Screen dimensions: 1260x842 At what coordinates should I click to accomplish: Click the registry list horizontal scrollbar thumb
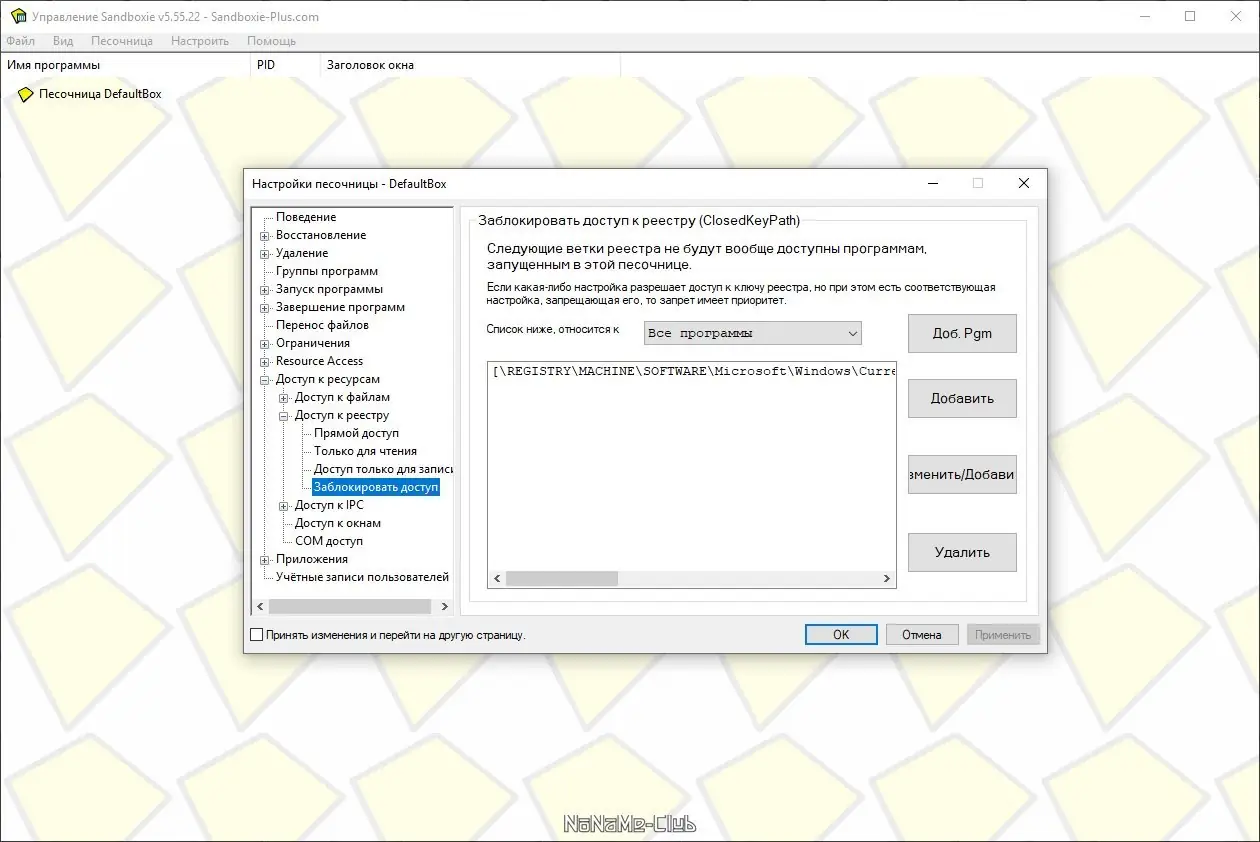(x=562, y=578)
